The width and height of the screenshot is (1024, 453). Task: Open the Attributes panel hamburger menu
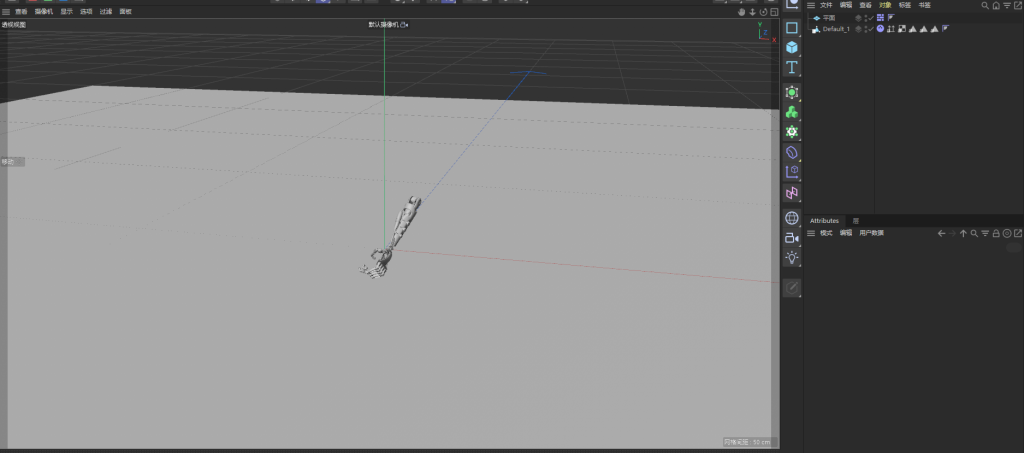tap(811, 233)
